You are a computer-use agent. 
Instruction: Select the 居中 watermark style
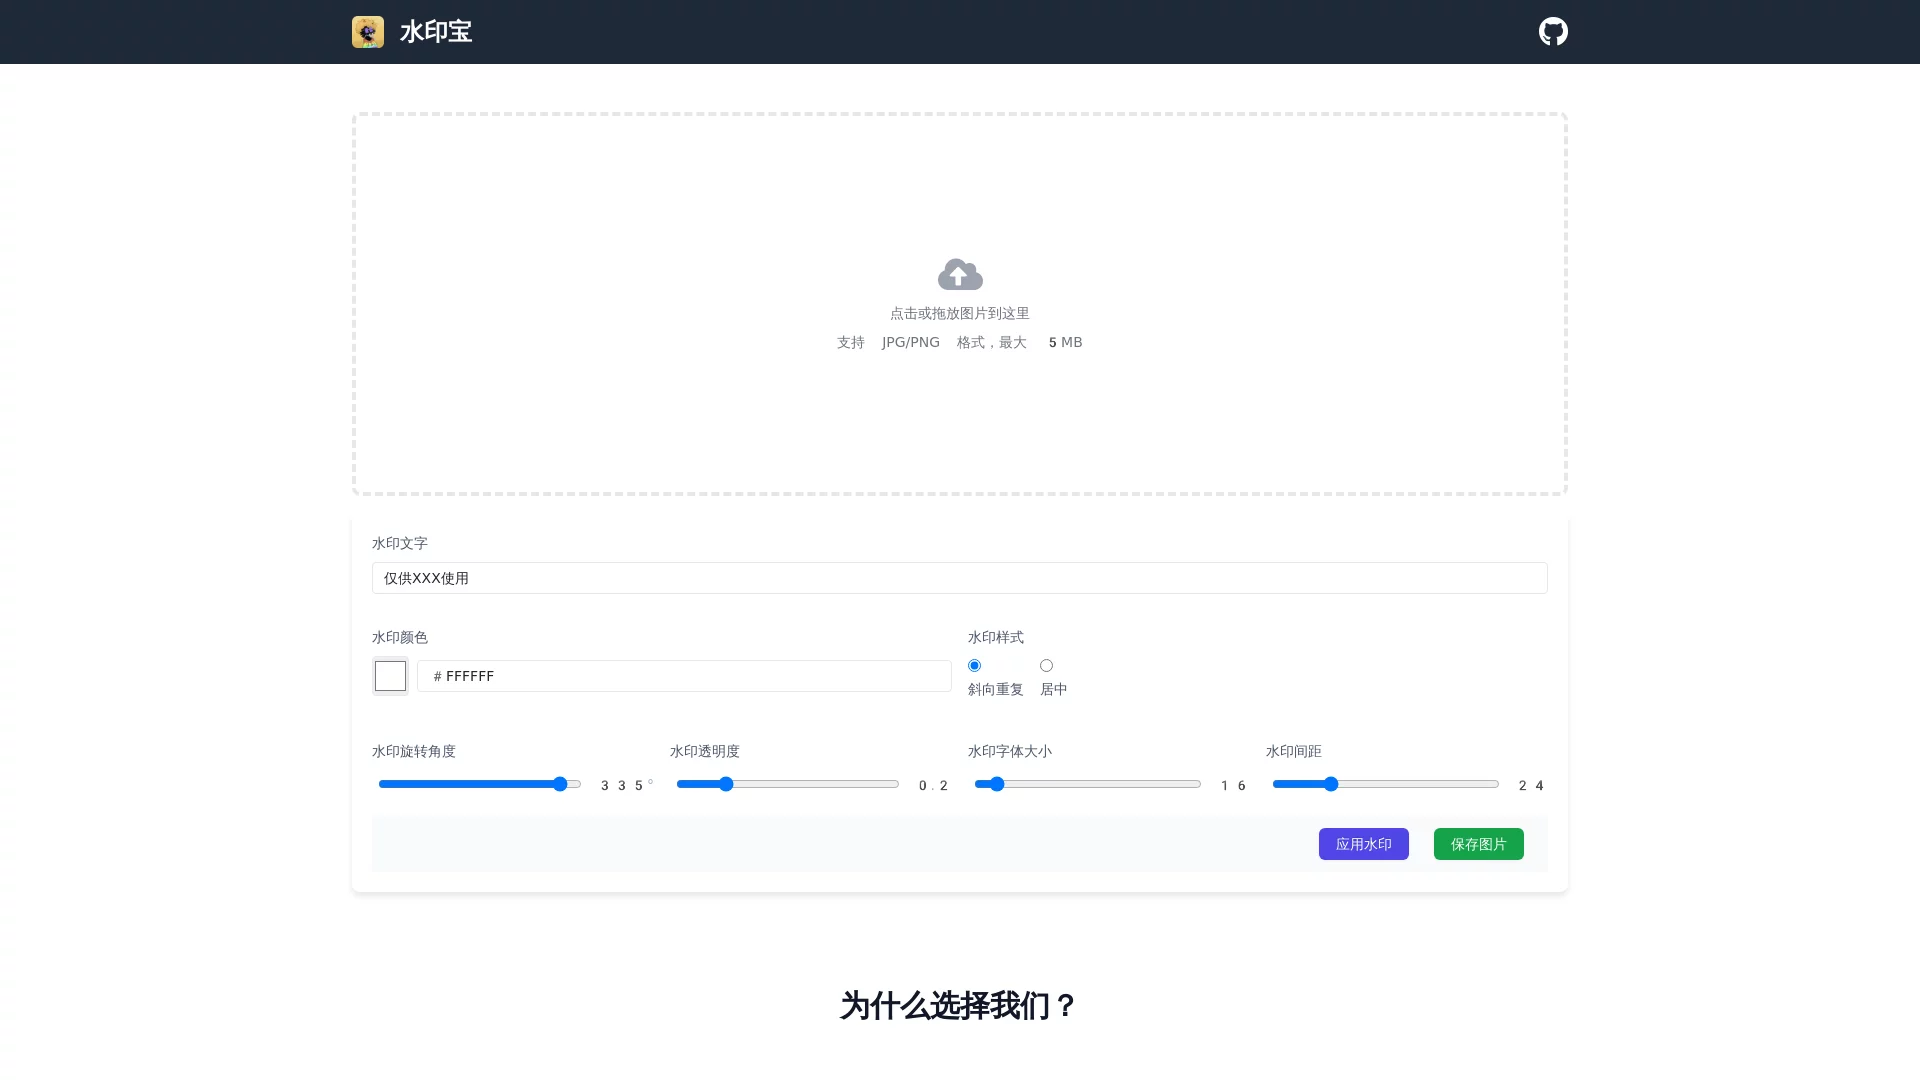1045,664
